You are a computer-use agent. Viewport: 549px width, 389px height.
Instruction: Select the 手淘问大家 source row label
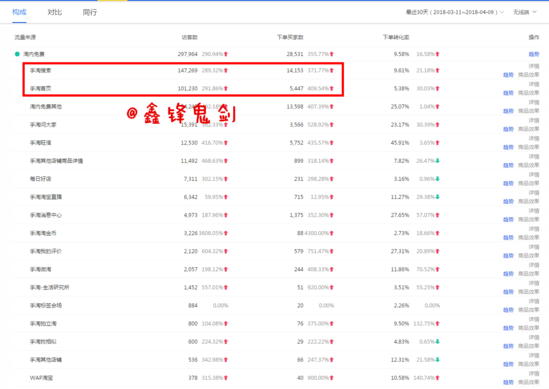(43, 125)
